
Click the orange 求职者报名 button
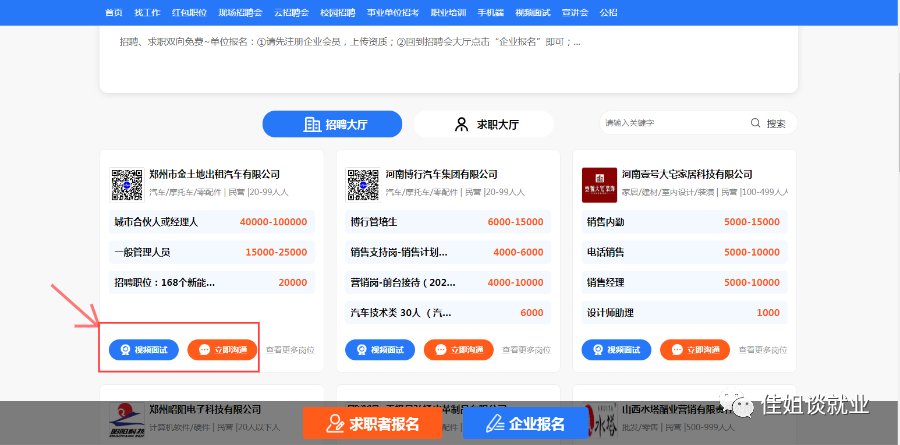373,423
